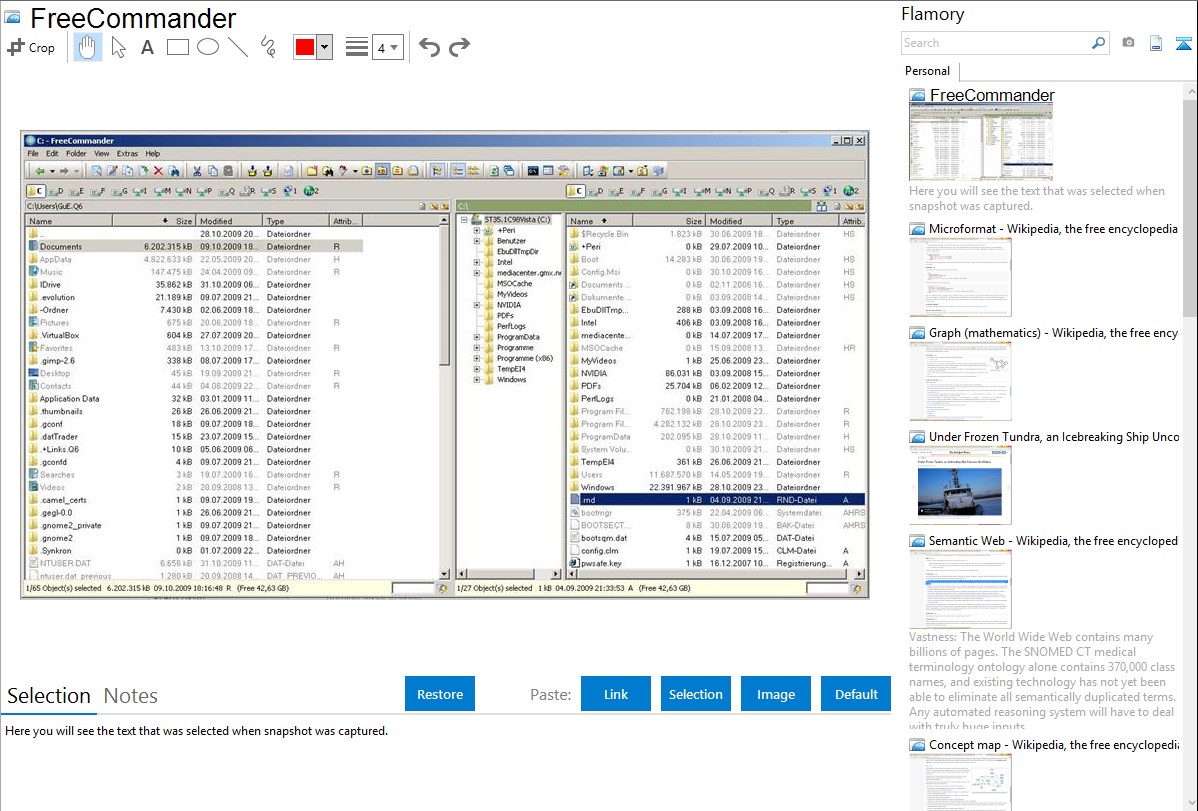
Task: Open the annotation color dropdown arrow
Action: (x=325, y=47)
